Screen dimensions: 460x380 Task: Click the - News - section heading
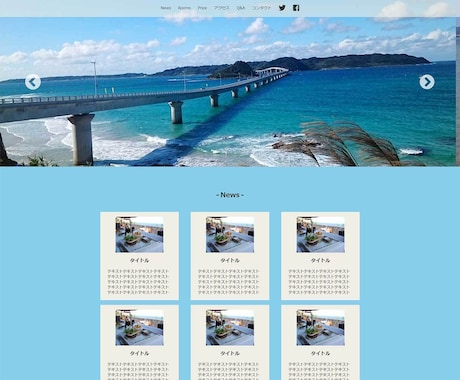coord(230,195)
